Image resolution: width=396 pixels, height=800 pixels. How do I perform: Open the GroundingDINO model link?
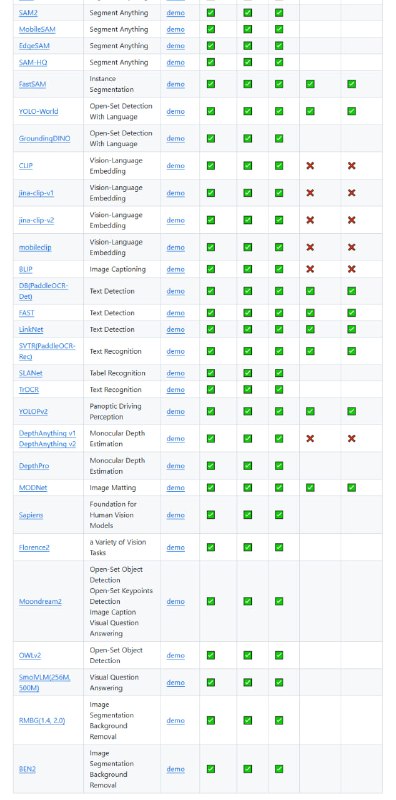click(x=44, y=138)
